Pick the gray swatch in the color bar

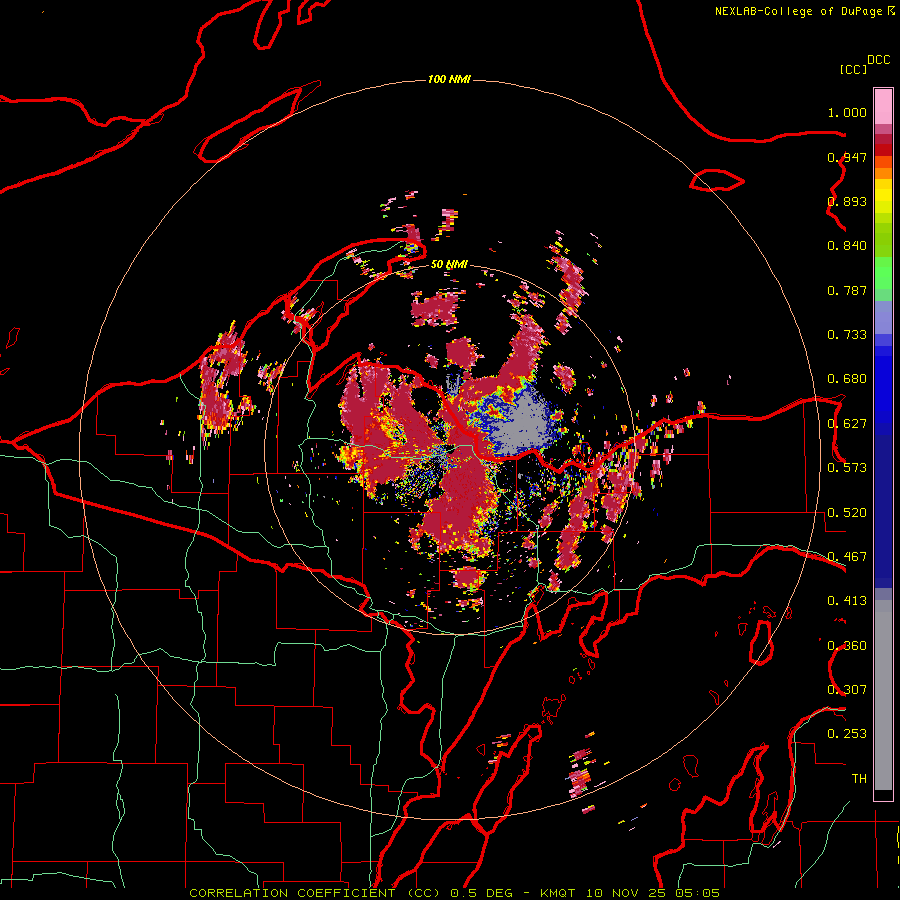883,695
